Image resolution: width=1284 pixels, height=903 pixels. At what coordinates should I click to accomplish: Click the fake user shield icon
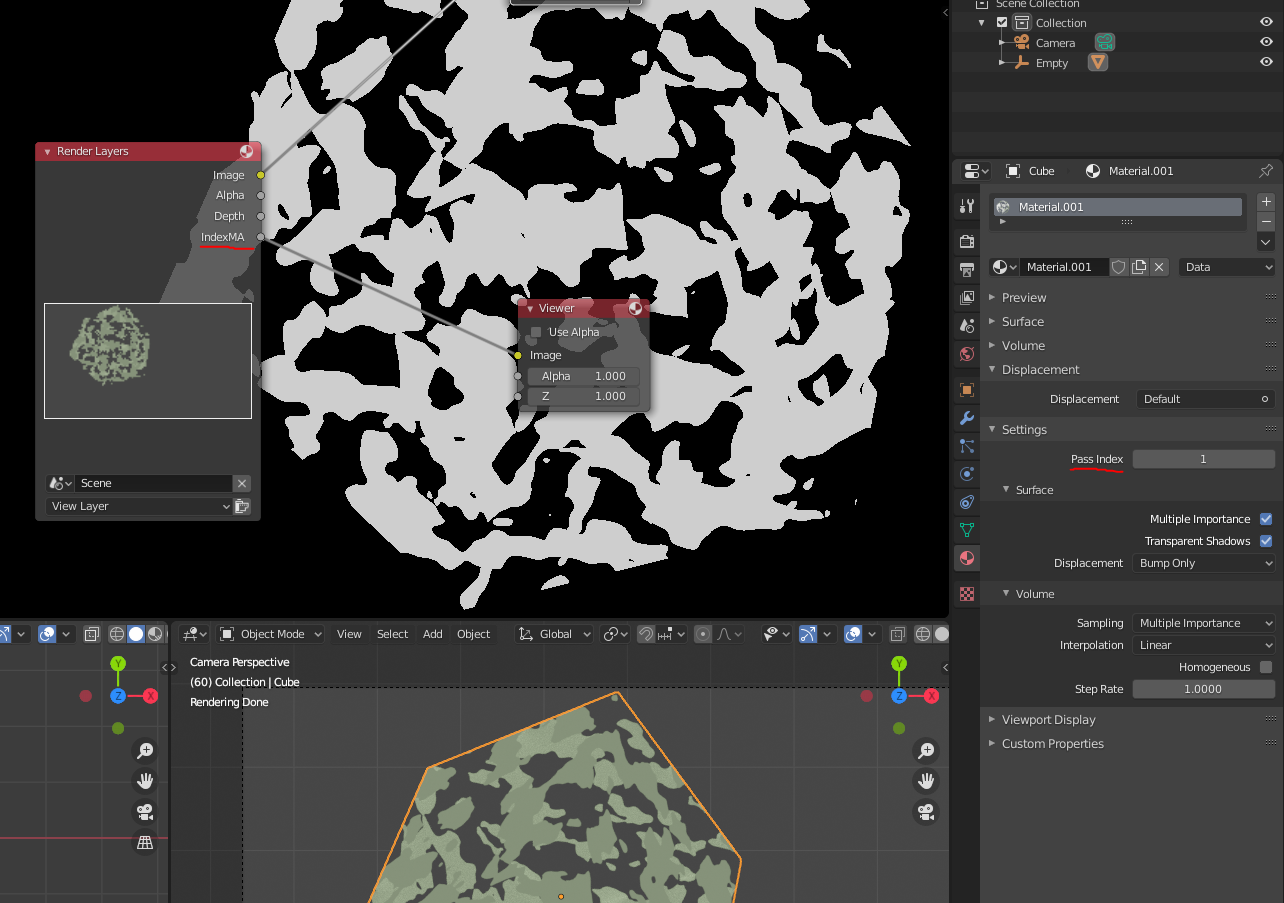(1119, 267)
